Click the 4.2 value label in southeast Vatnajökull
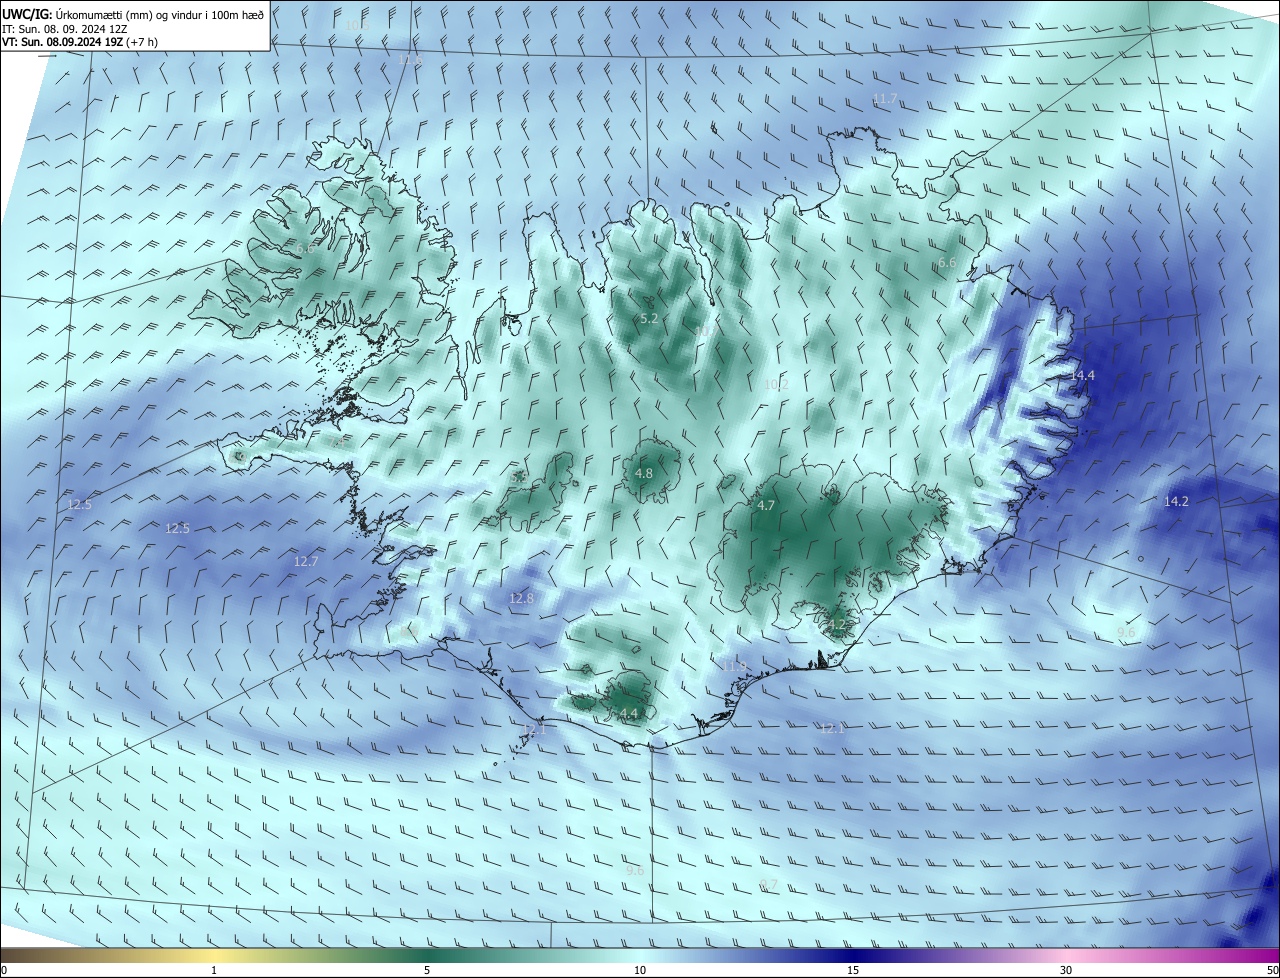The height and width of the screenshot is (978, 1280). (836, 625)
